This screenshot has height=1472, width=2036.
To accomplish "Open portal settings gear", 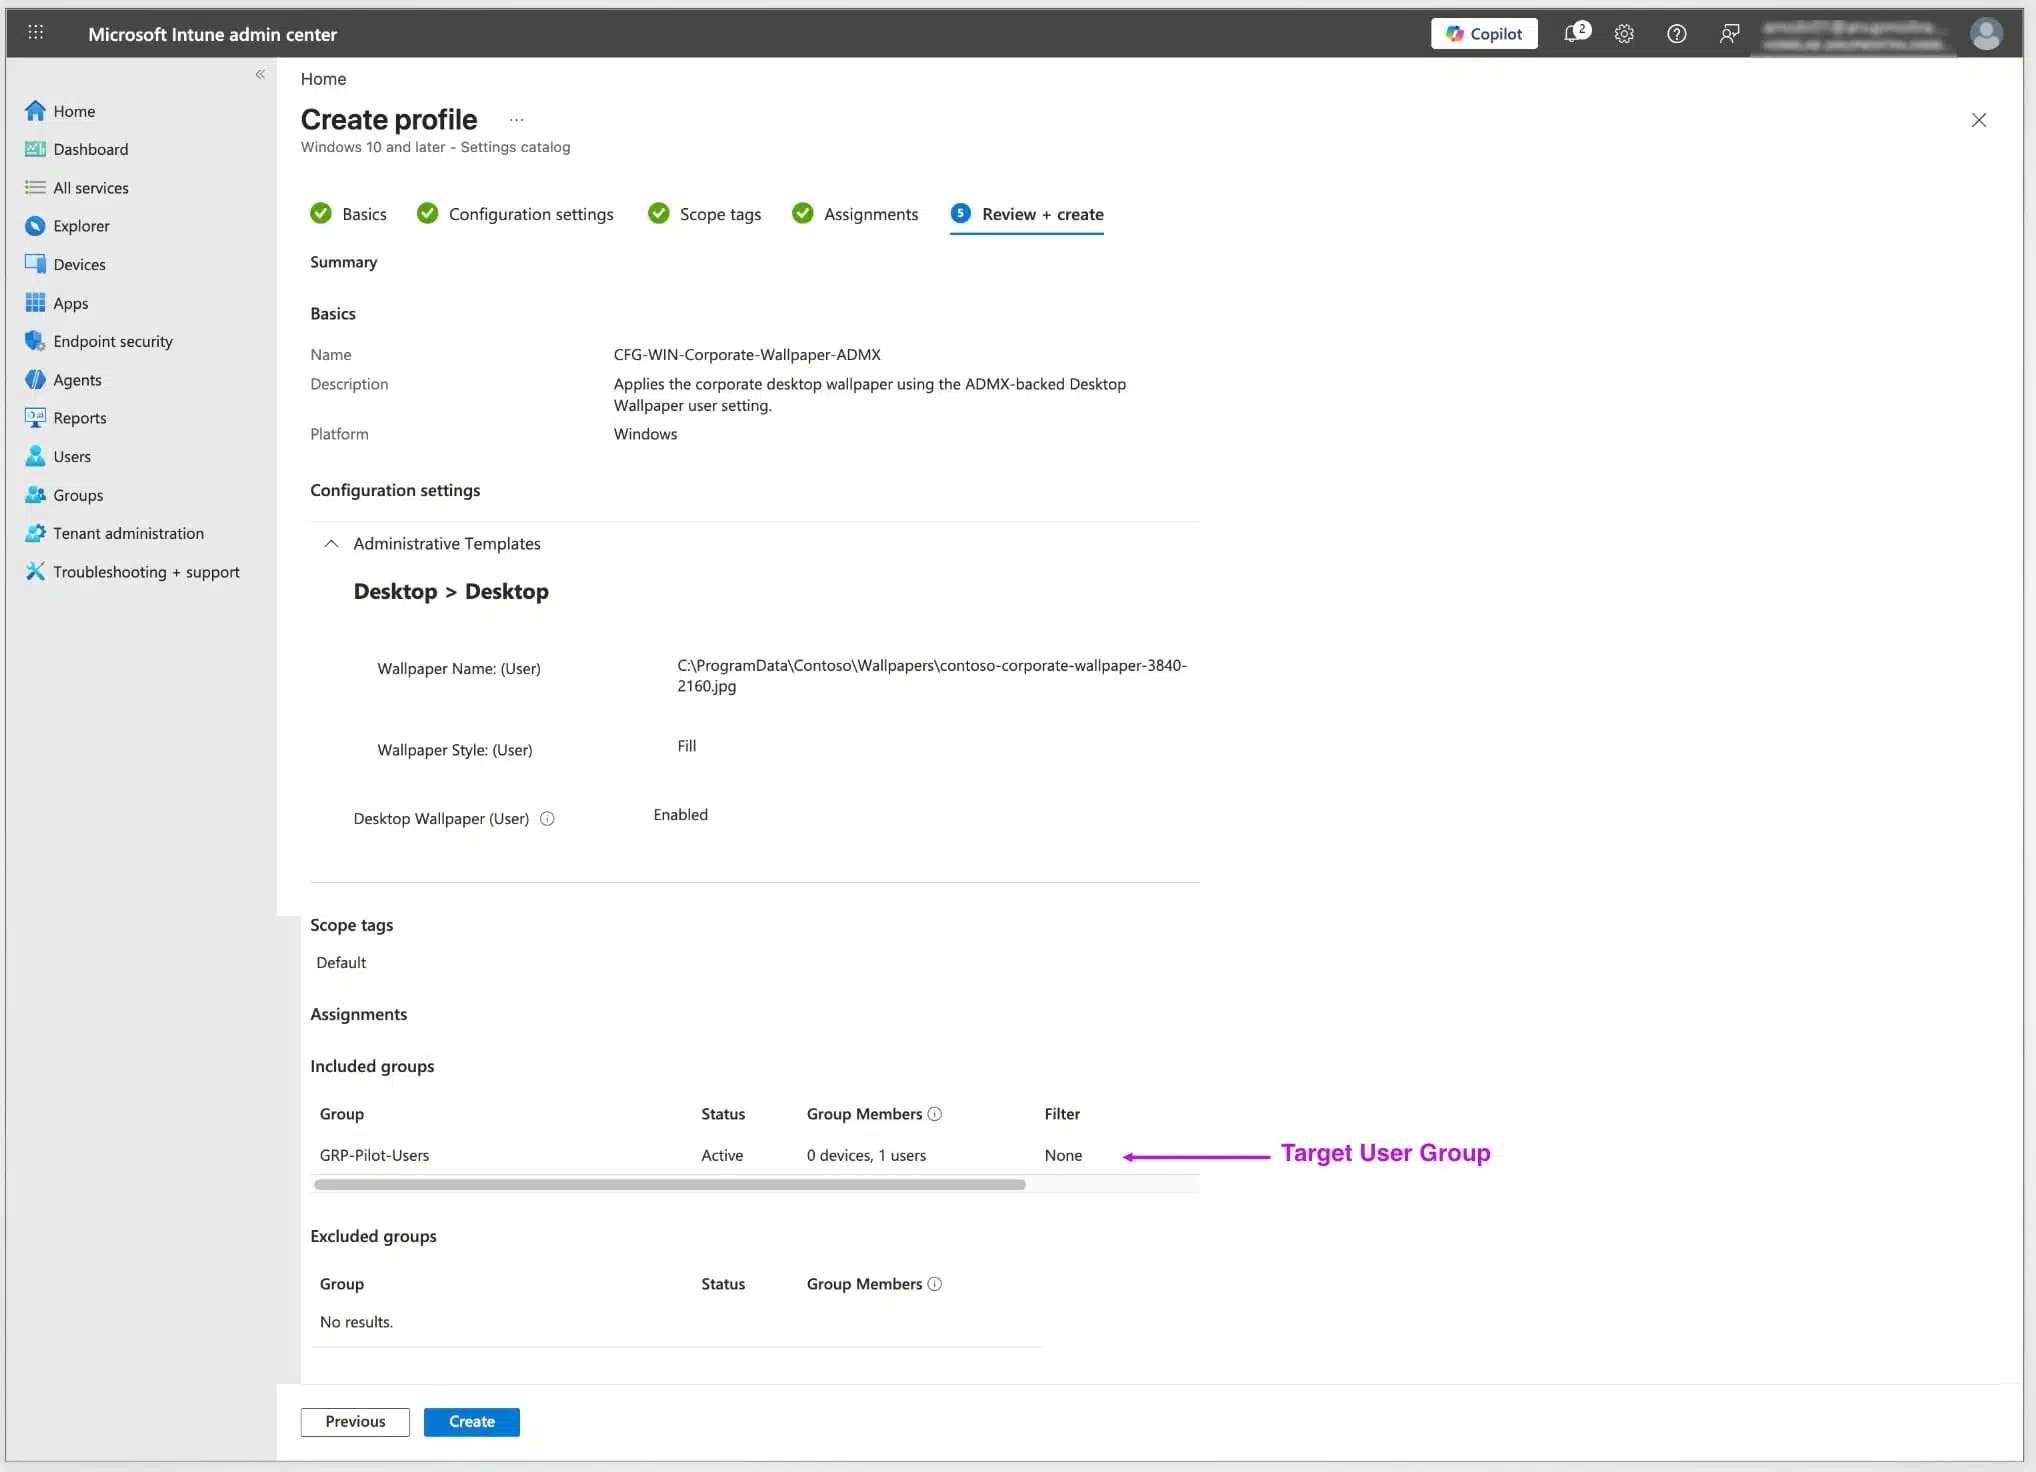I will tap(1624, 33).
